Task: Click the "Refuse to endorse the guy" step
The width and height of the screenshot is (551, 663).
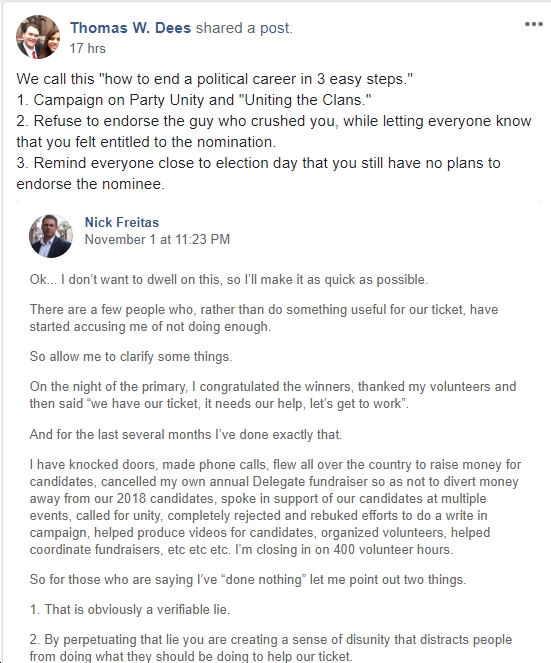Action: click(274, 131)
